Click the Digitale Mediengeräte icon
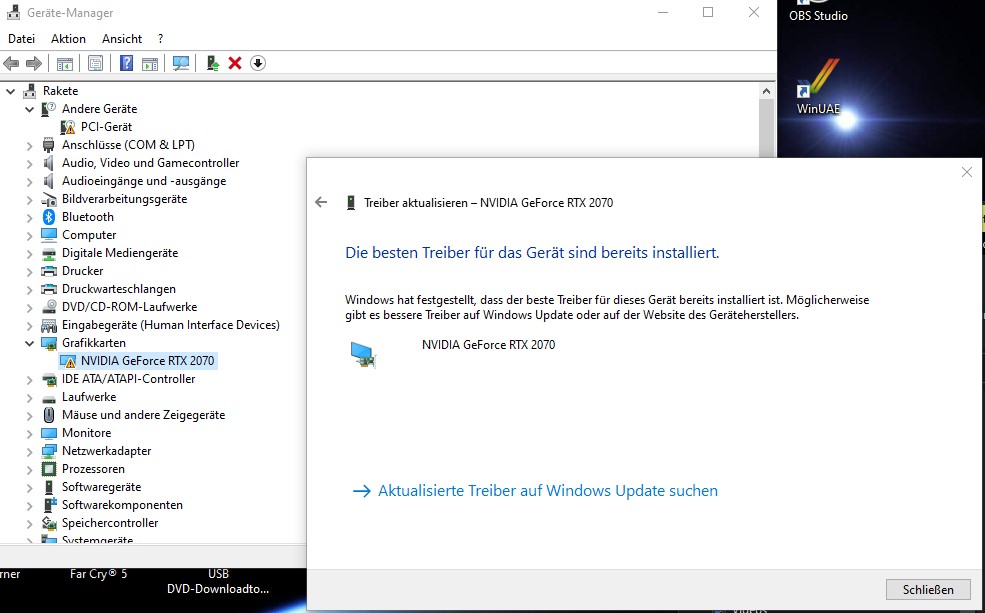The width and height of the screenshot is (985, 613). [48, 253]
